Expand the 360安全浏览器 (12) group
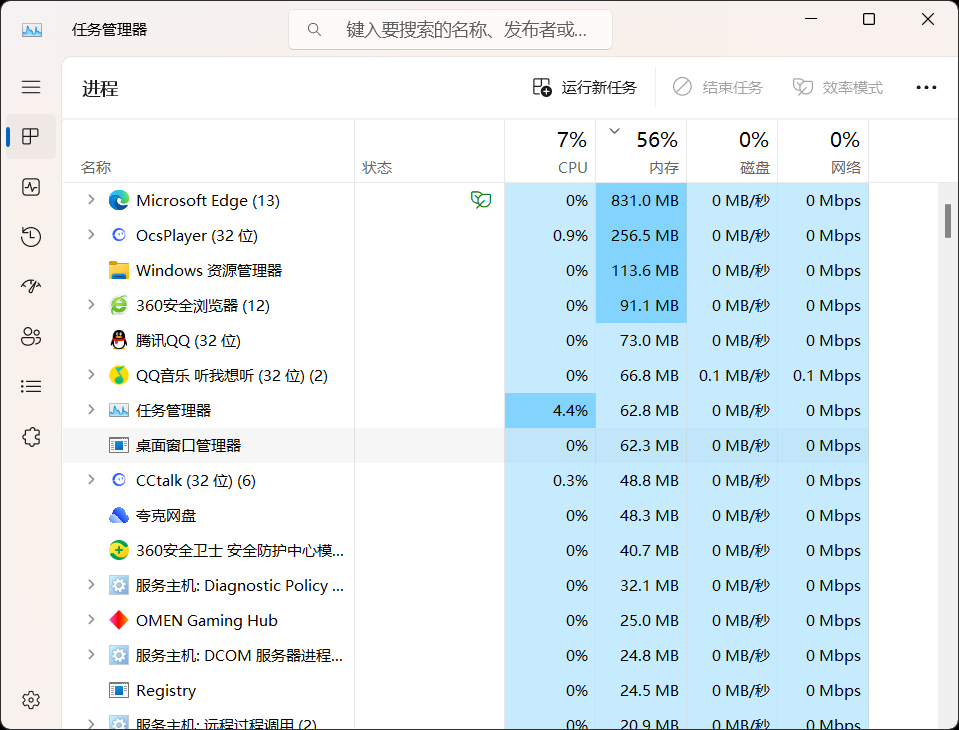959x730 pixels. click(x=91, y=304)
